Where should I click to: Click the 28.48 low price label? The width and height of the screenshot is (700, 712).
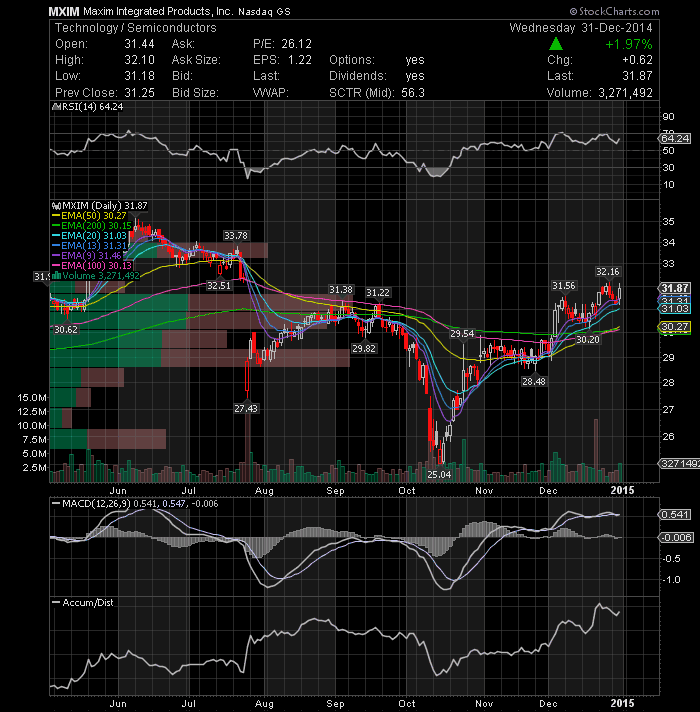[533, 381]
